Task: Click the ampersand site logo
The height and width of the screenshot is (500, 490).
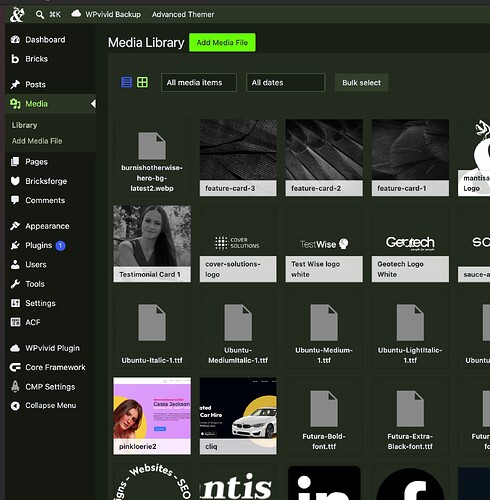Action: click(x=17, y=15)
